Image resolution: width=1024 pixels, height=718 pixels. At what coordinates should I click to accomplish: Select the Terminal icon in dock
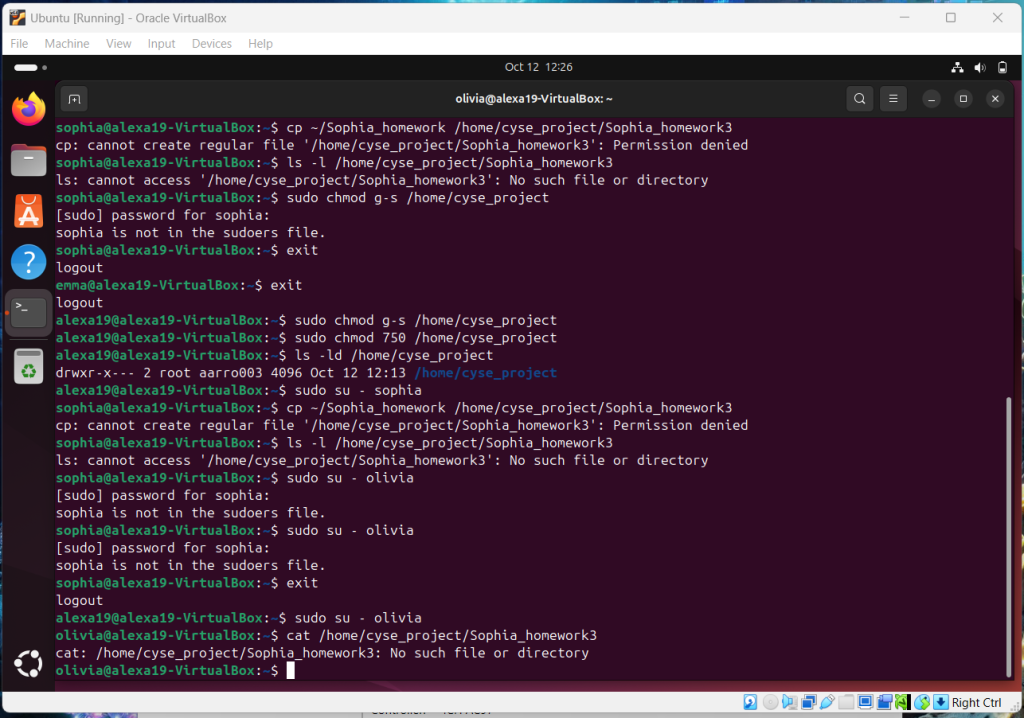29,313
